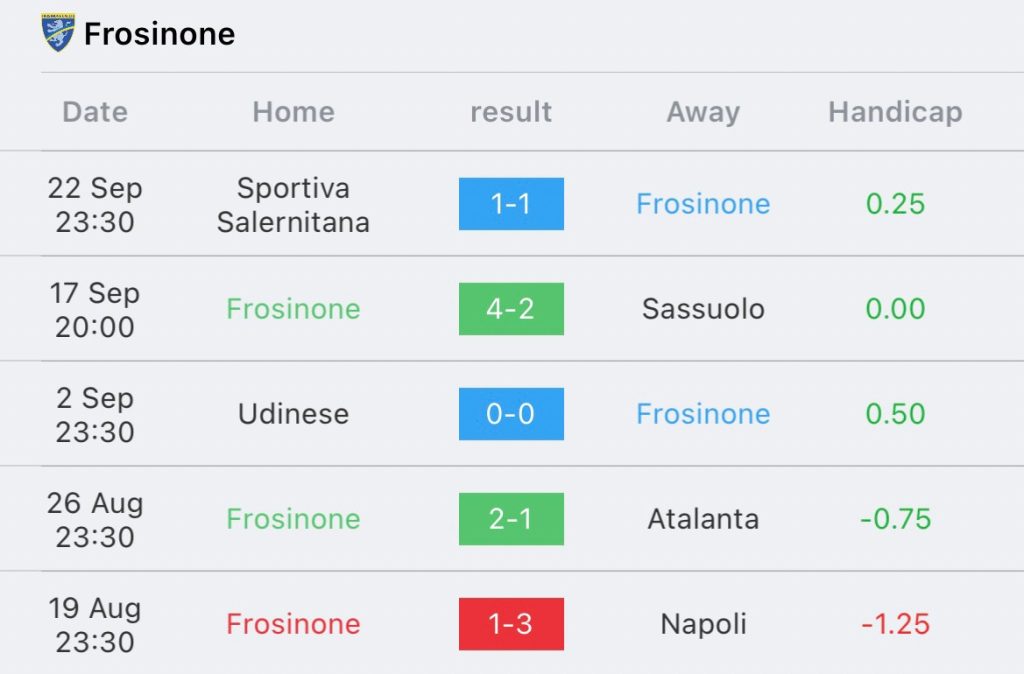This screenshot has width=1024, height=674.
Task: Select the Home column header
Action: pyautogui.click(x=293, y=112)
